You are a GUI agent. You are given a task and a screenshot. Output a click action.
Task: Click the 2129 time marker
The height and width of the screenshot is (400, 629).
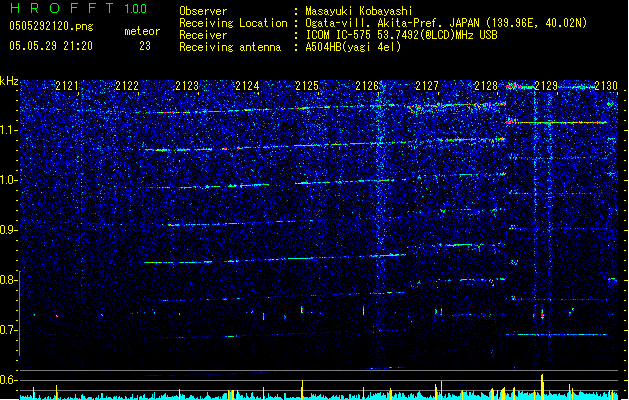pyautogui.click(x=546, y=86)
